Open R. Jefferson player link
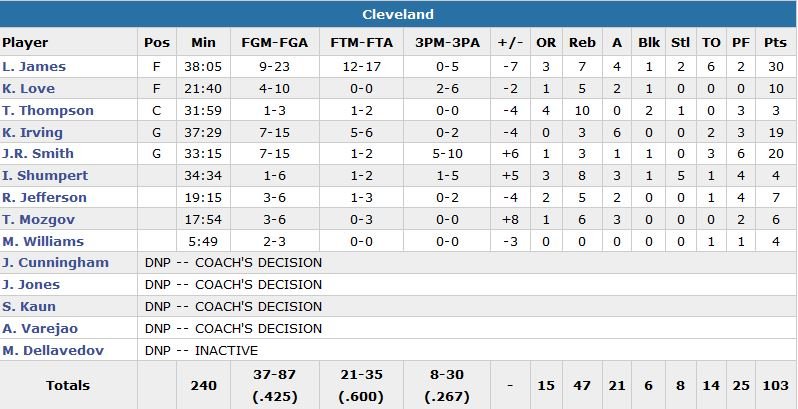798x409 pixels. (44, 198)
